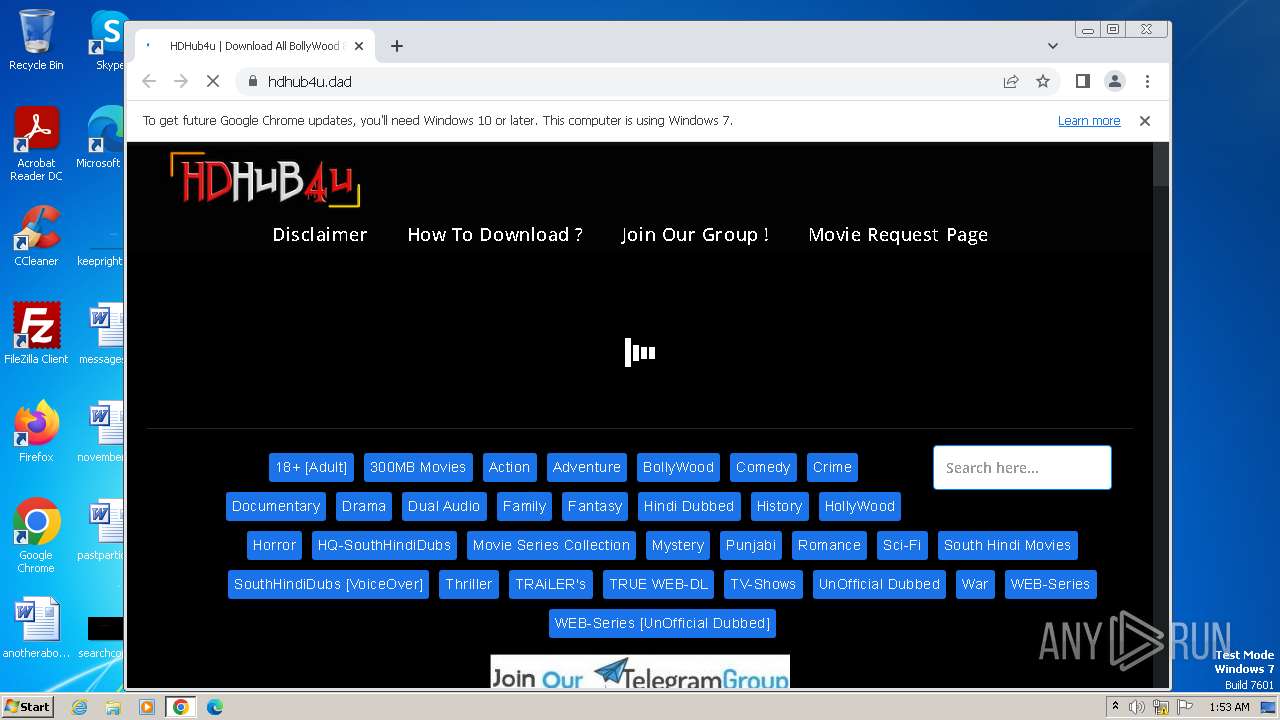
Task: Open a new Chrome tab
Action: 397,46
